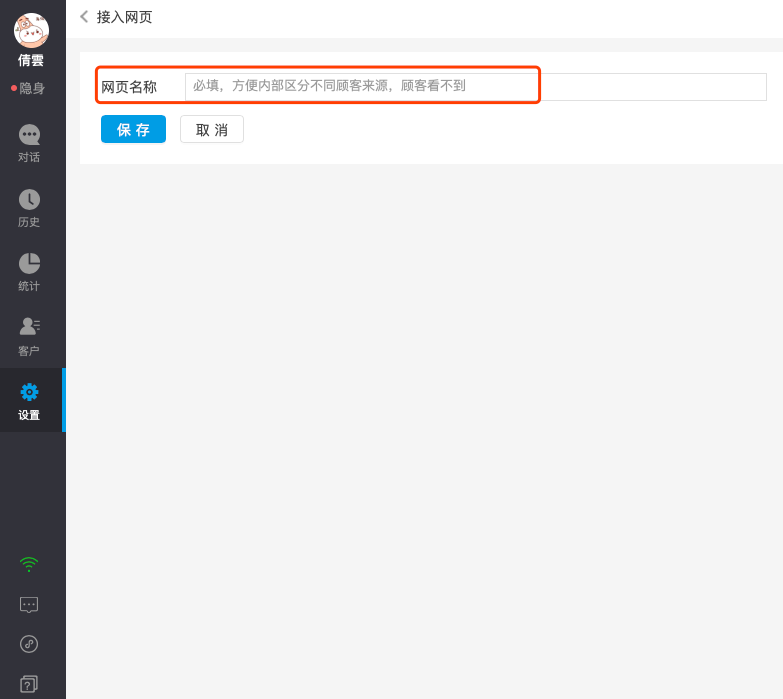Click the blue 保存 button
This screenshot has height=699, width=783.
point(133,129)
